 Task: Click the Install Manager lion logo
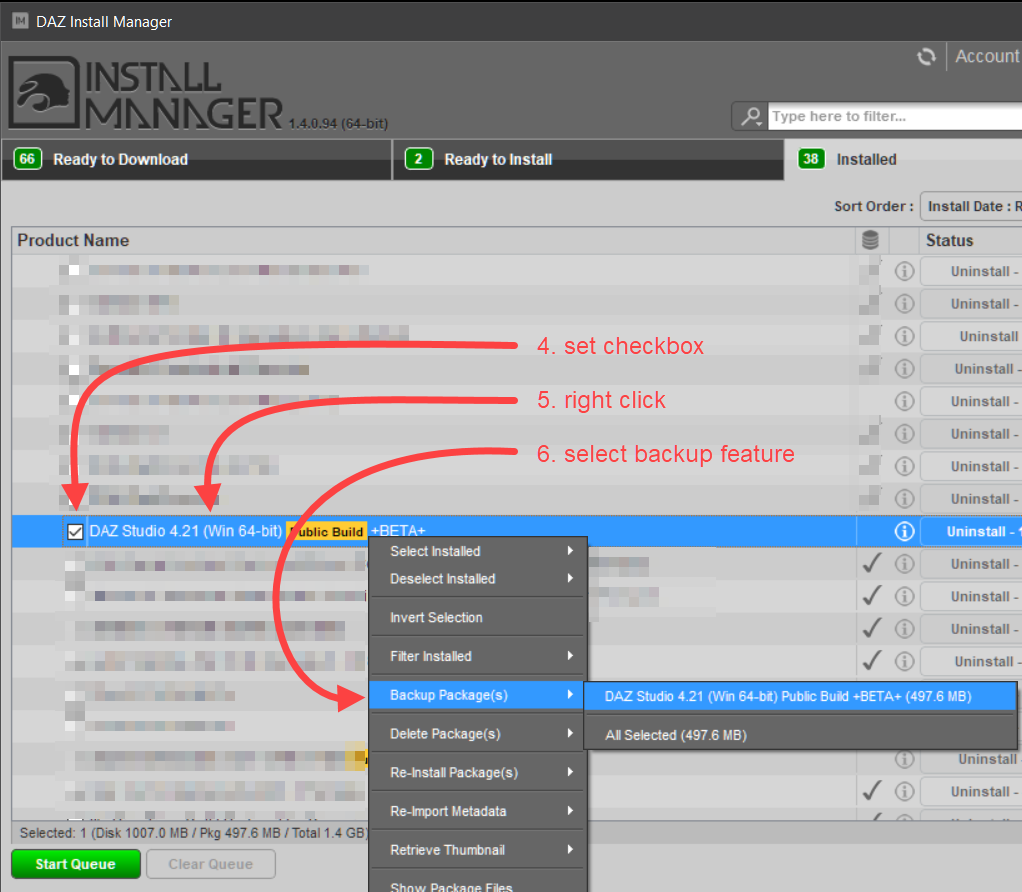tap(44, 92)
